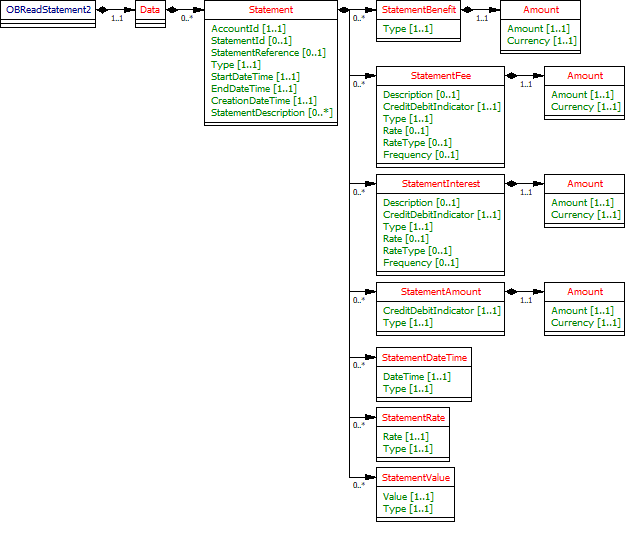
Task: Select the Value attribute in StatementValue
Action: (407, 497)
